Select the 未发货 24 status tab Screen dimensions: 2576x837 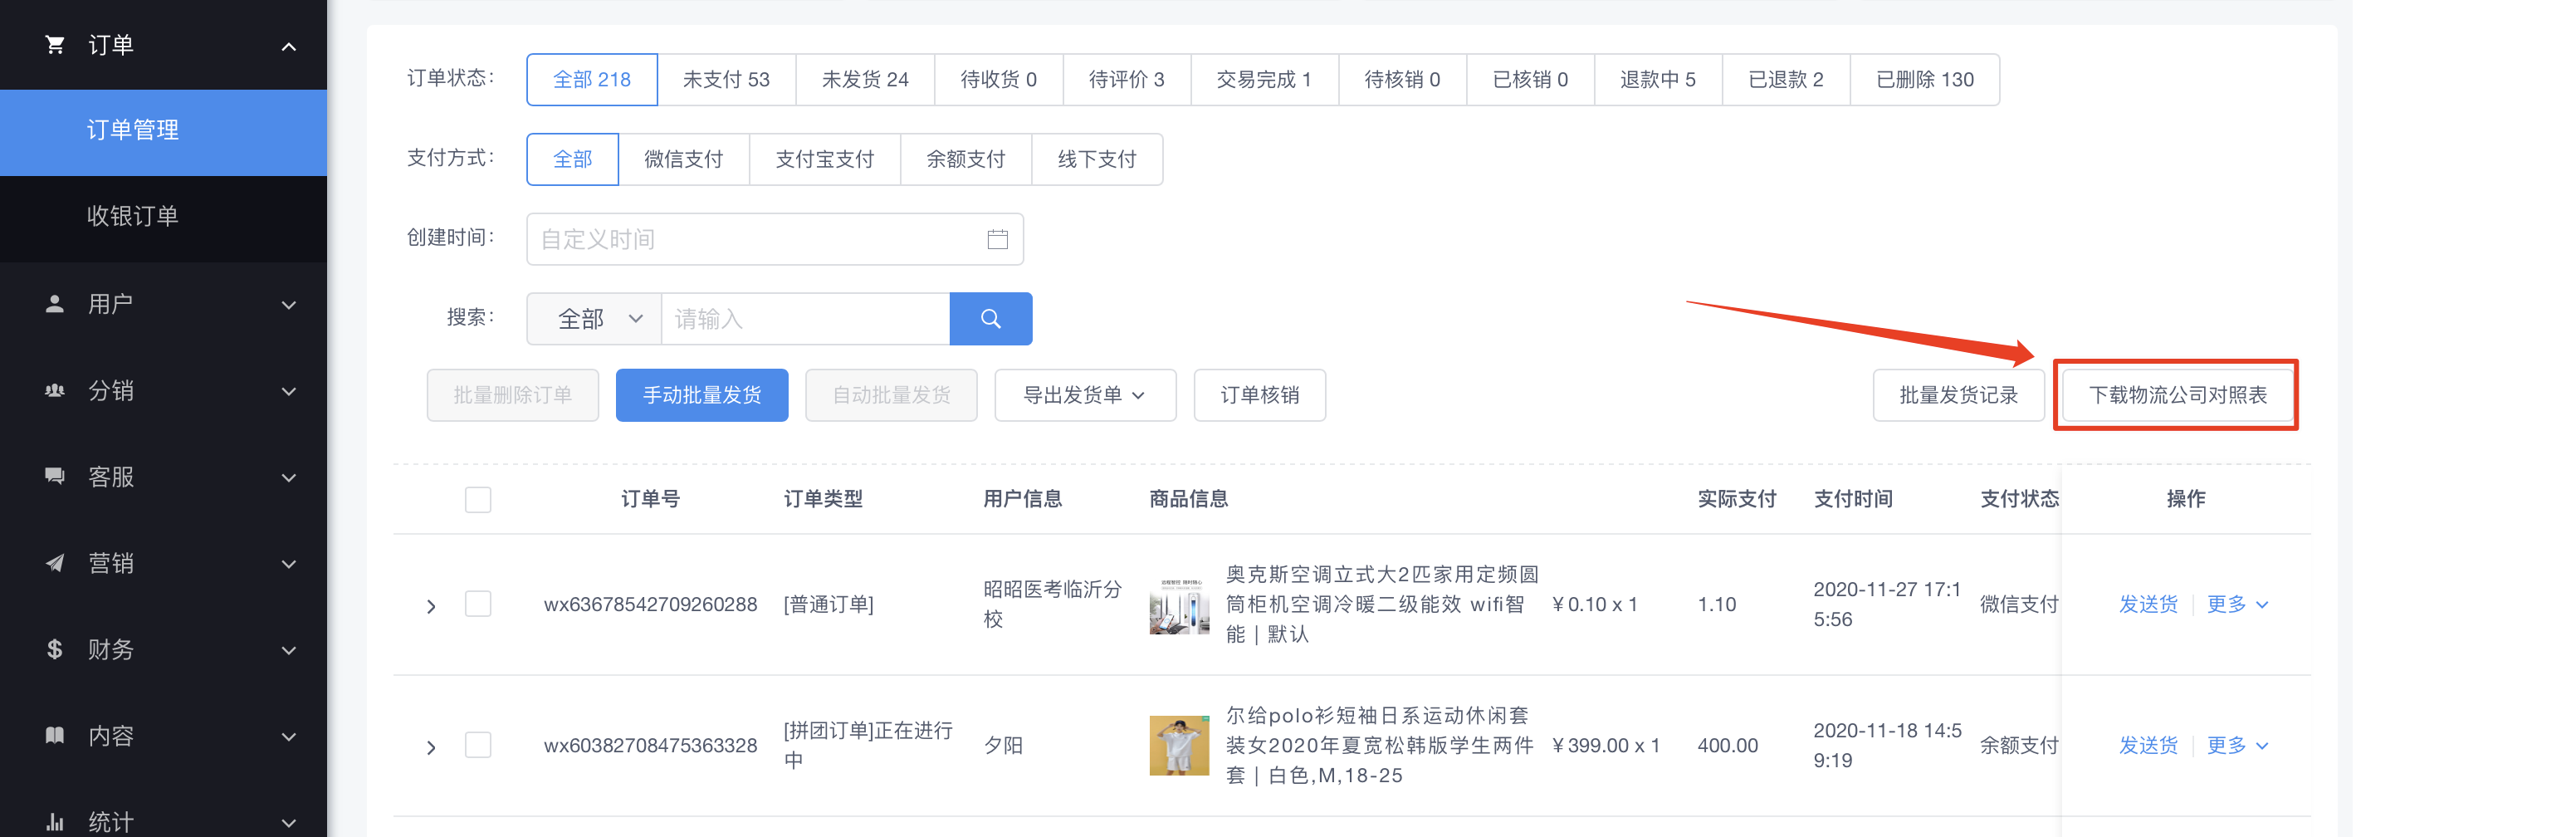click(865, 79)
